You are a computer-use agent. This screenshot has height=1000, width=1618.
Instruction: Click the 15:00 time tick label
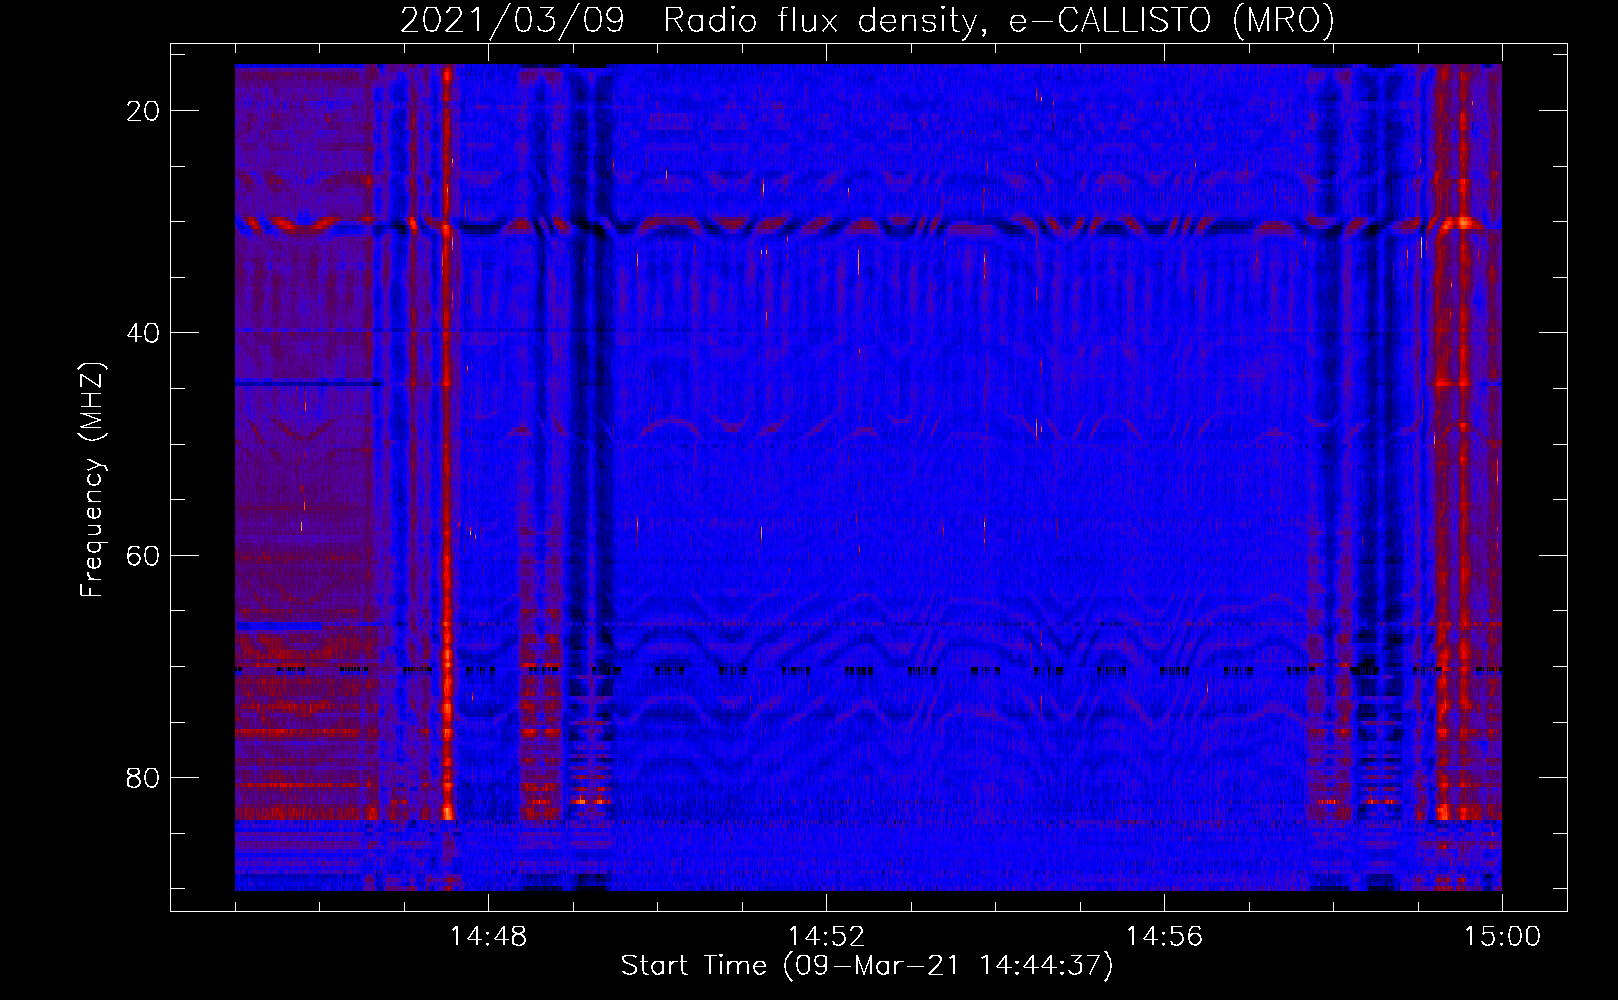1502,936
